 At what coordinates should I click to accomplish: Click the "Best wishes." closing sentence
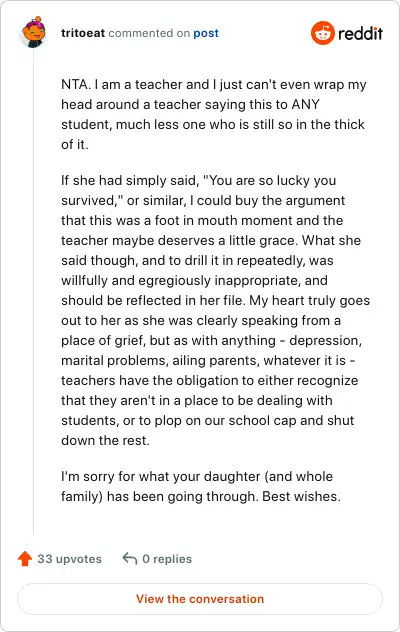[x=301, y=496]
